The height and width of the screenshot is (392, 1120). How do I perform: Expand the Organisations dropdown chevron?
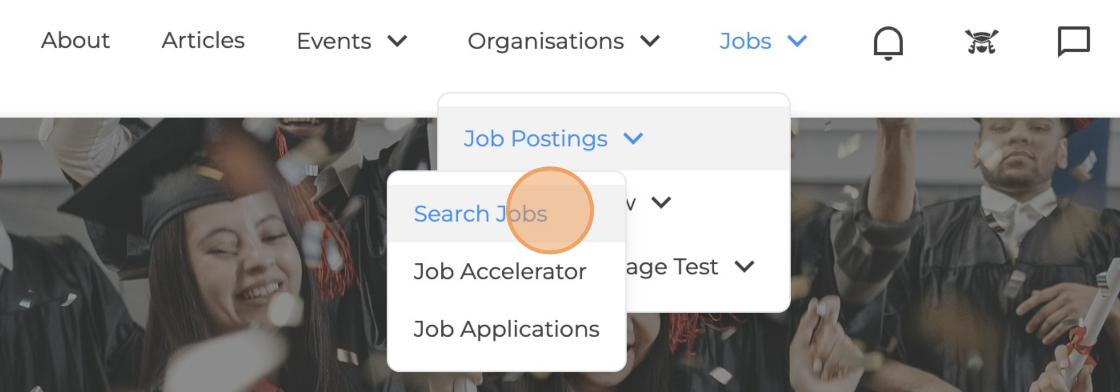649,41
